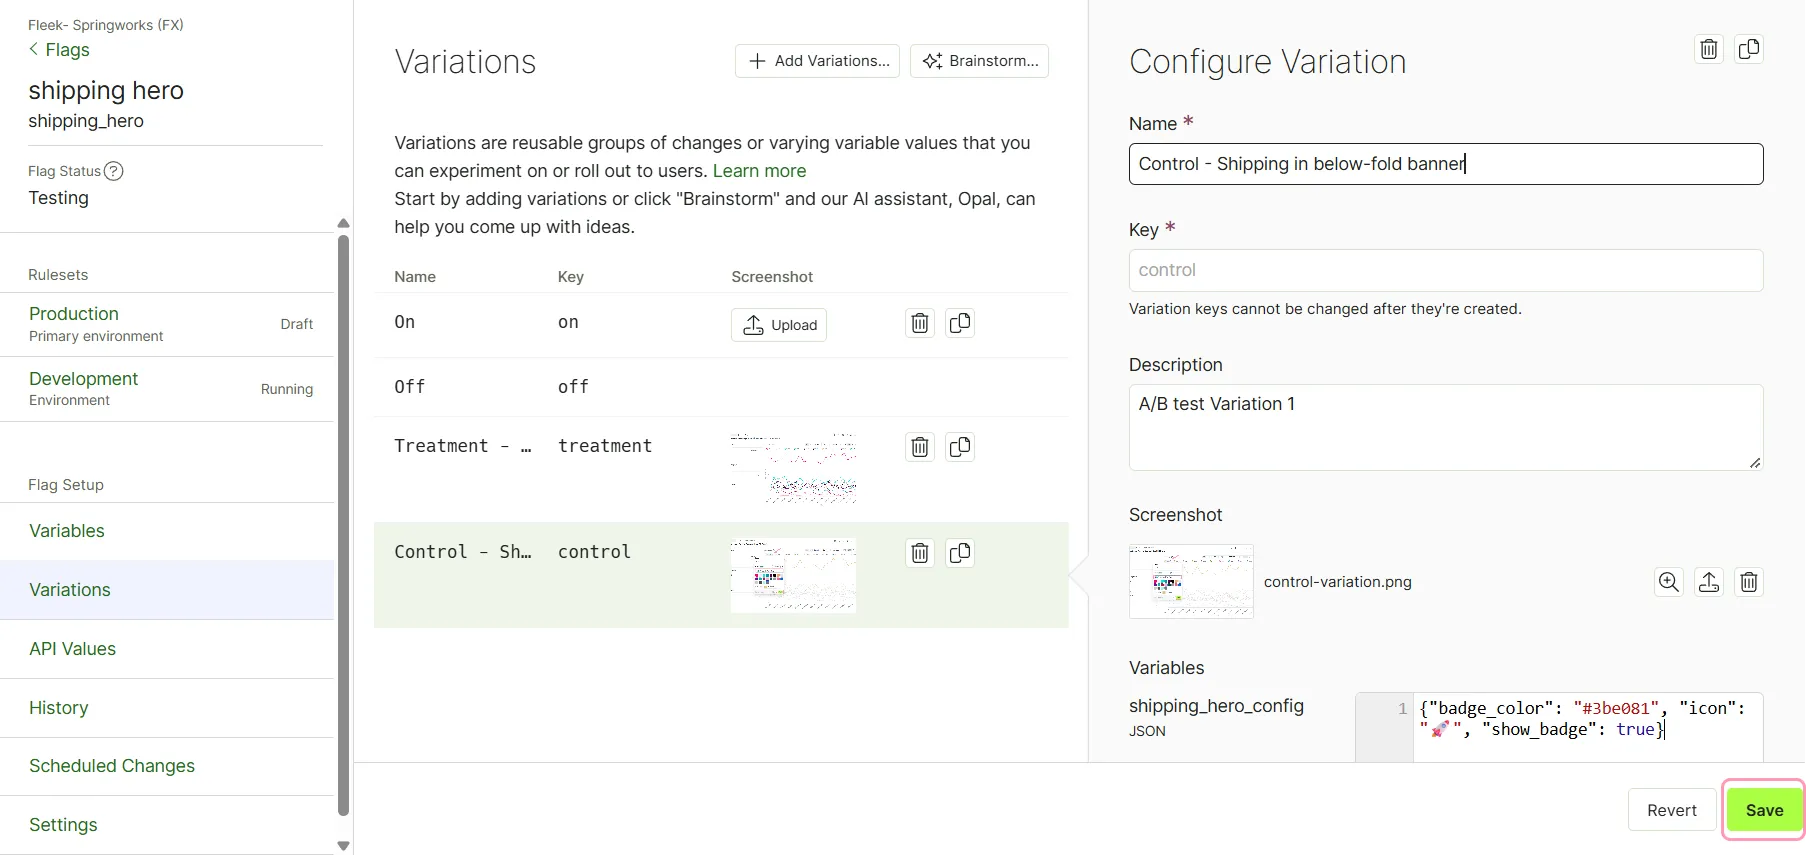Image resolution: width=1806 pixels, height=855 pixels.
Task: Follow the Learn more link
Action: point(759,171)
